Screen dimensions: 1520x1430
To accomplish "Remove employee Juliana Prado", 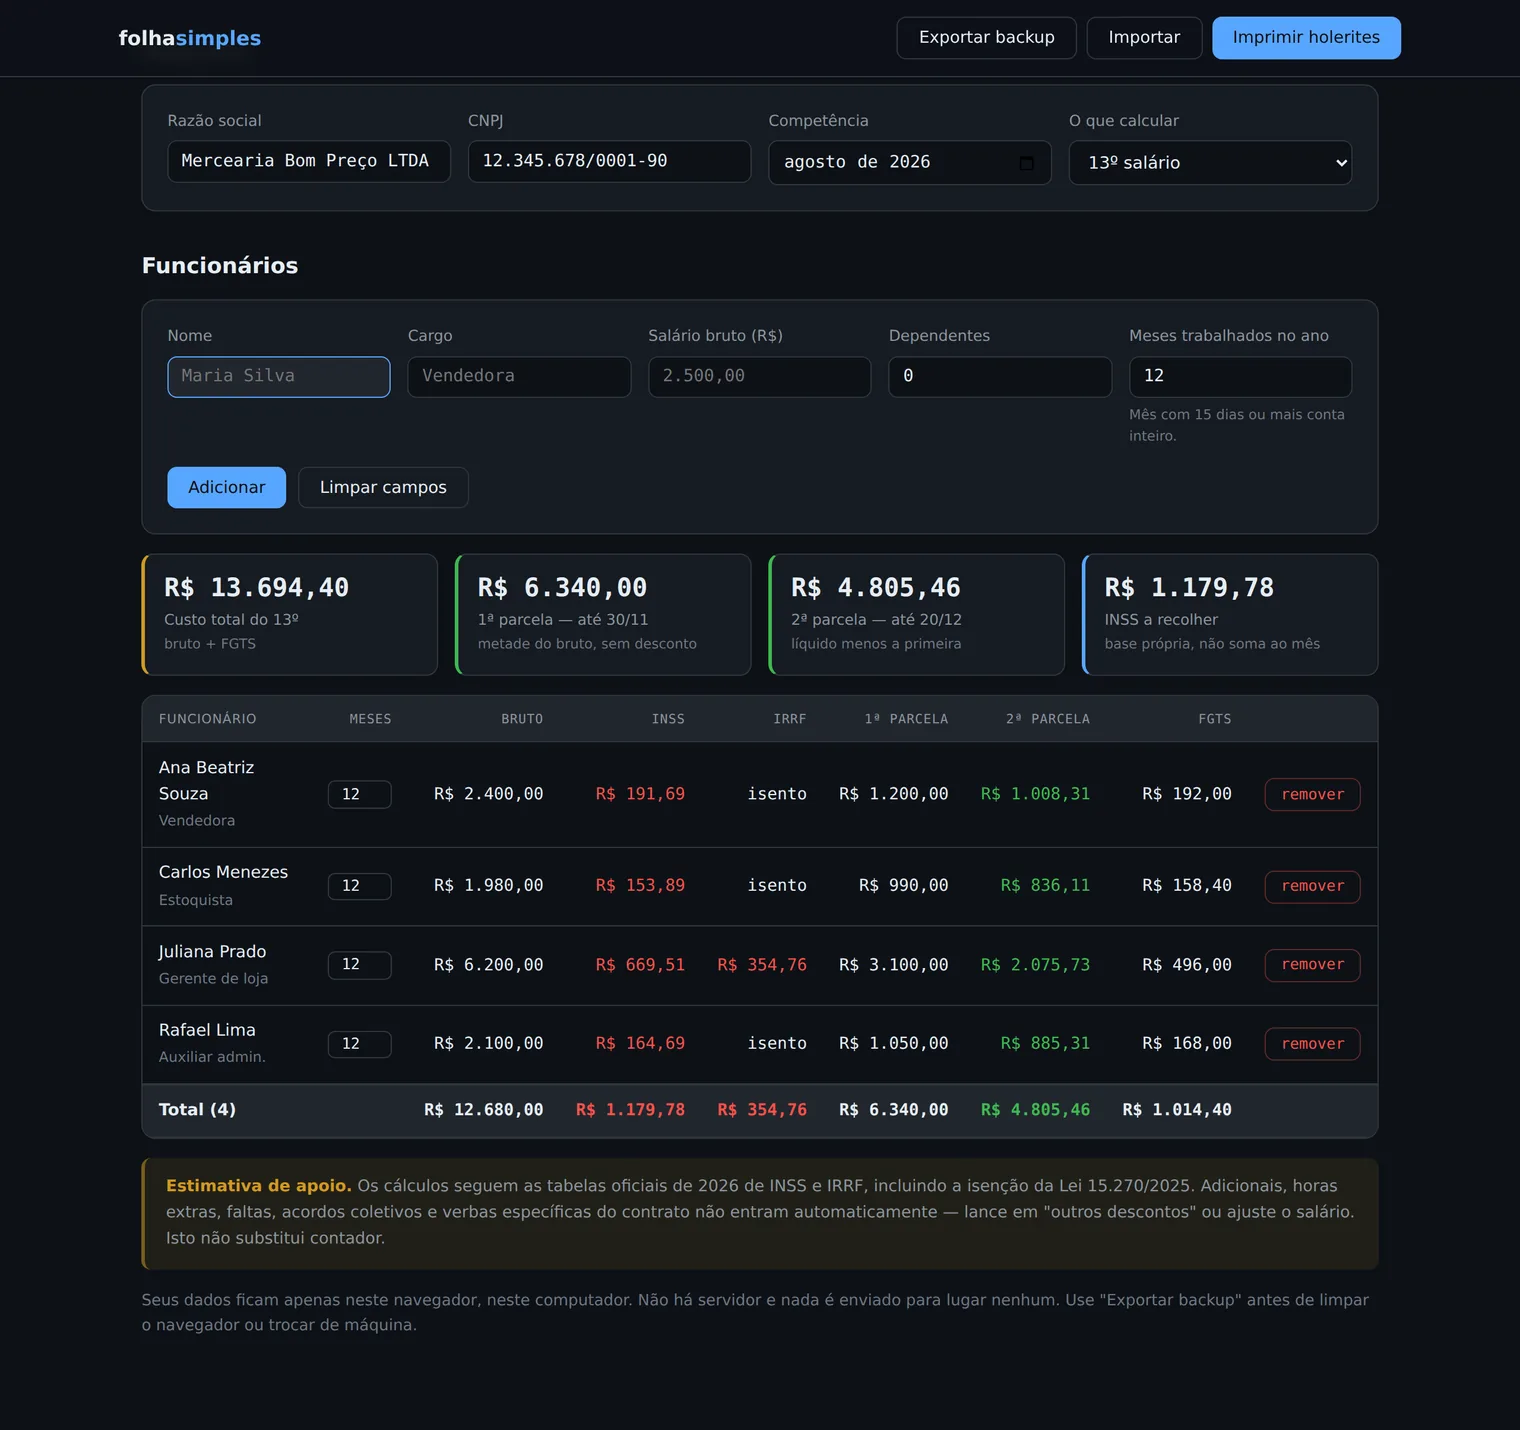I will 1312,965.
